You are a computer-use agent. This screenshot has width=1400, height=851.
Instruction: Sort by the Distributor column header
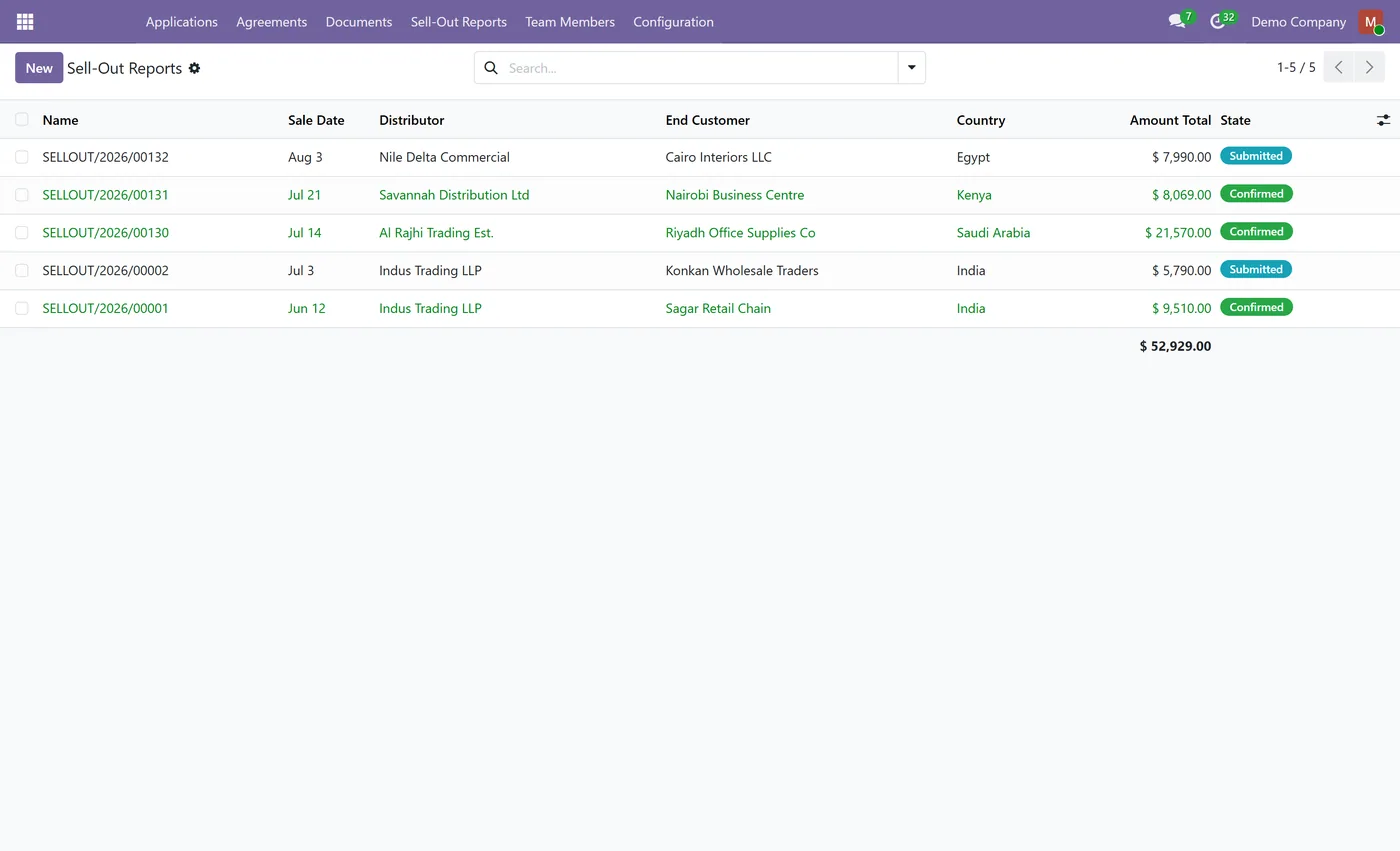point(412,120)
